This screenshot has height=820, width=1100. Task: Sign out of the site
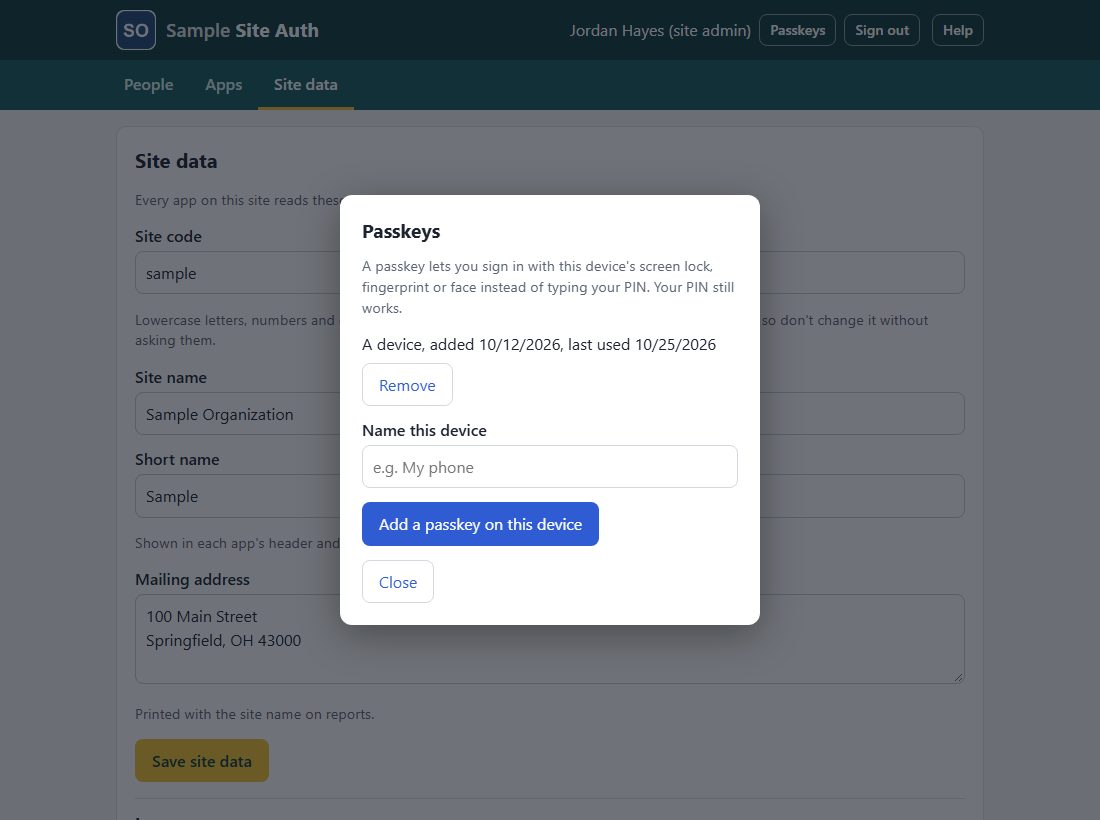(x=882, y=30)
